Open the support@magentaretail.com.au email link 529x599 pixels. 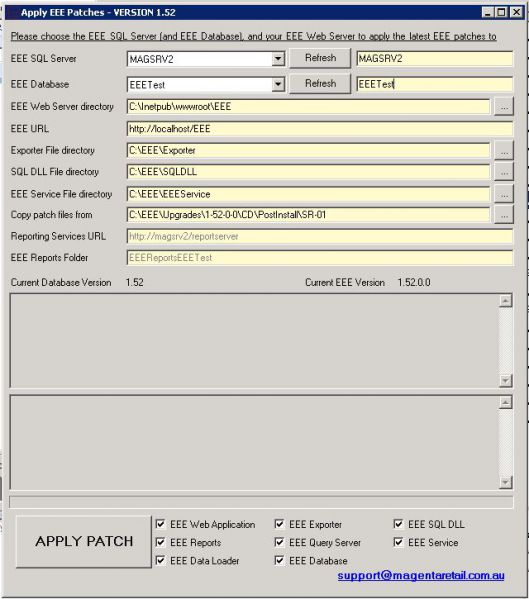tap(421, 575)
